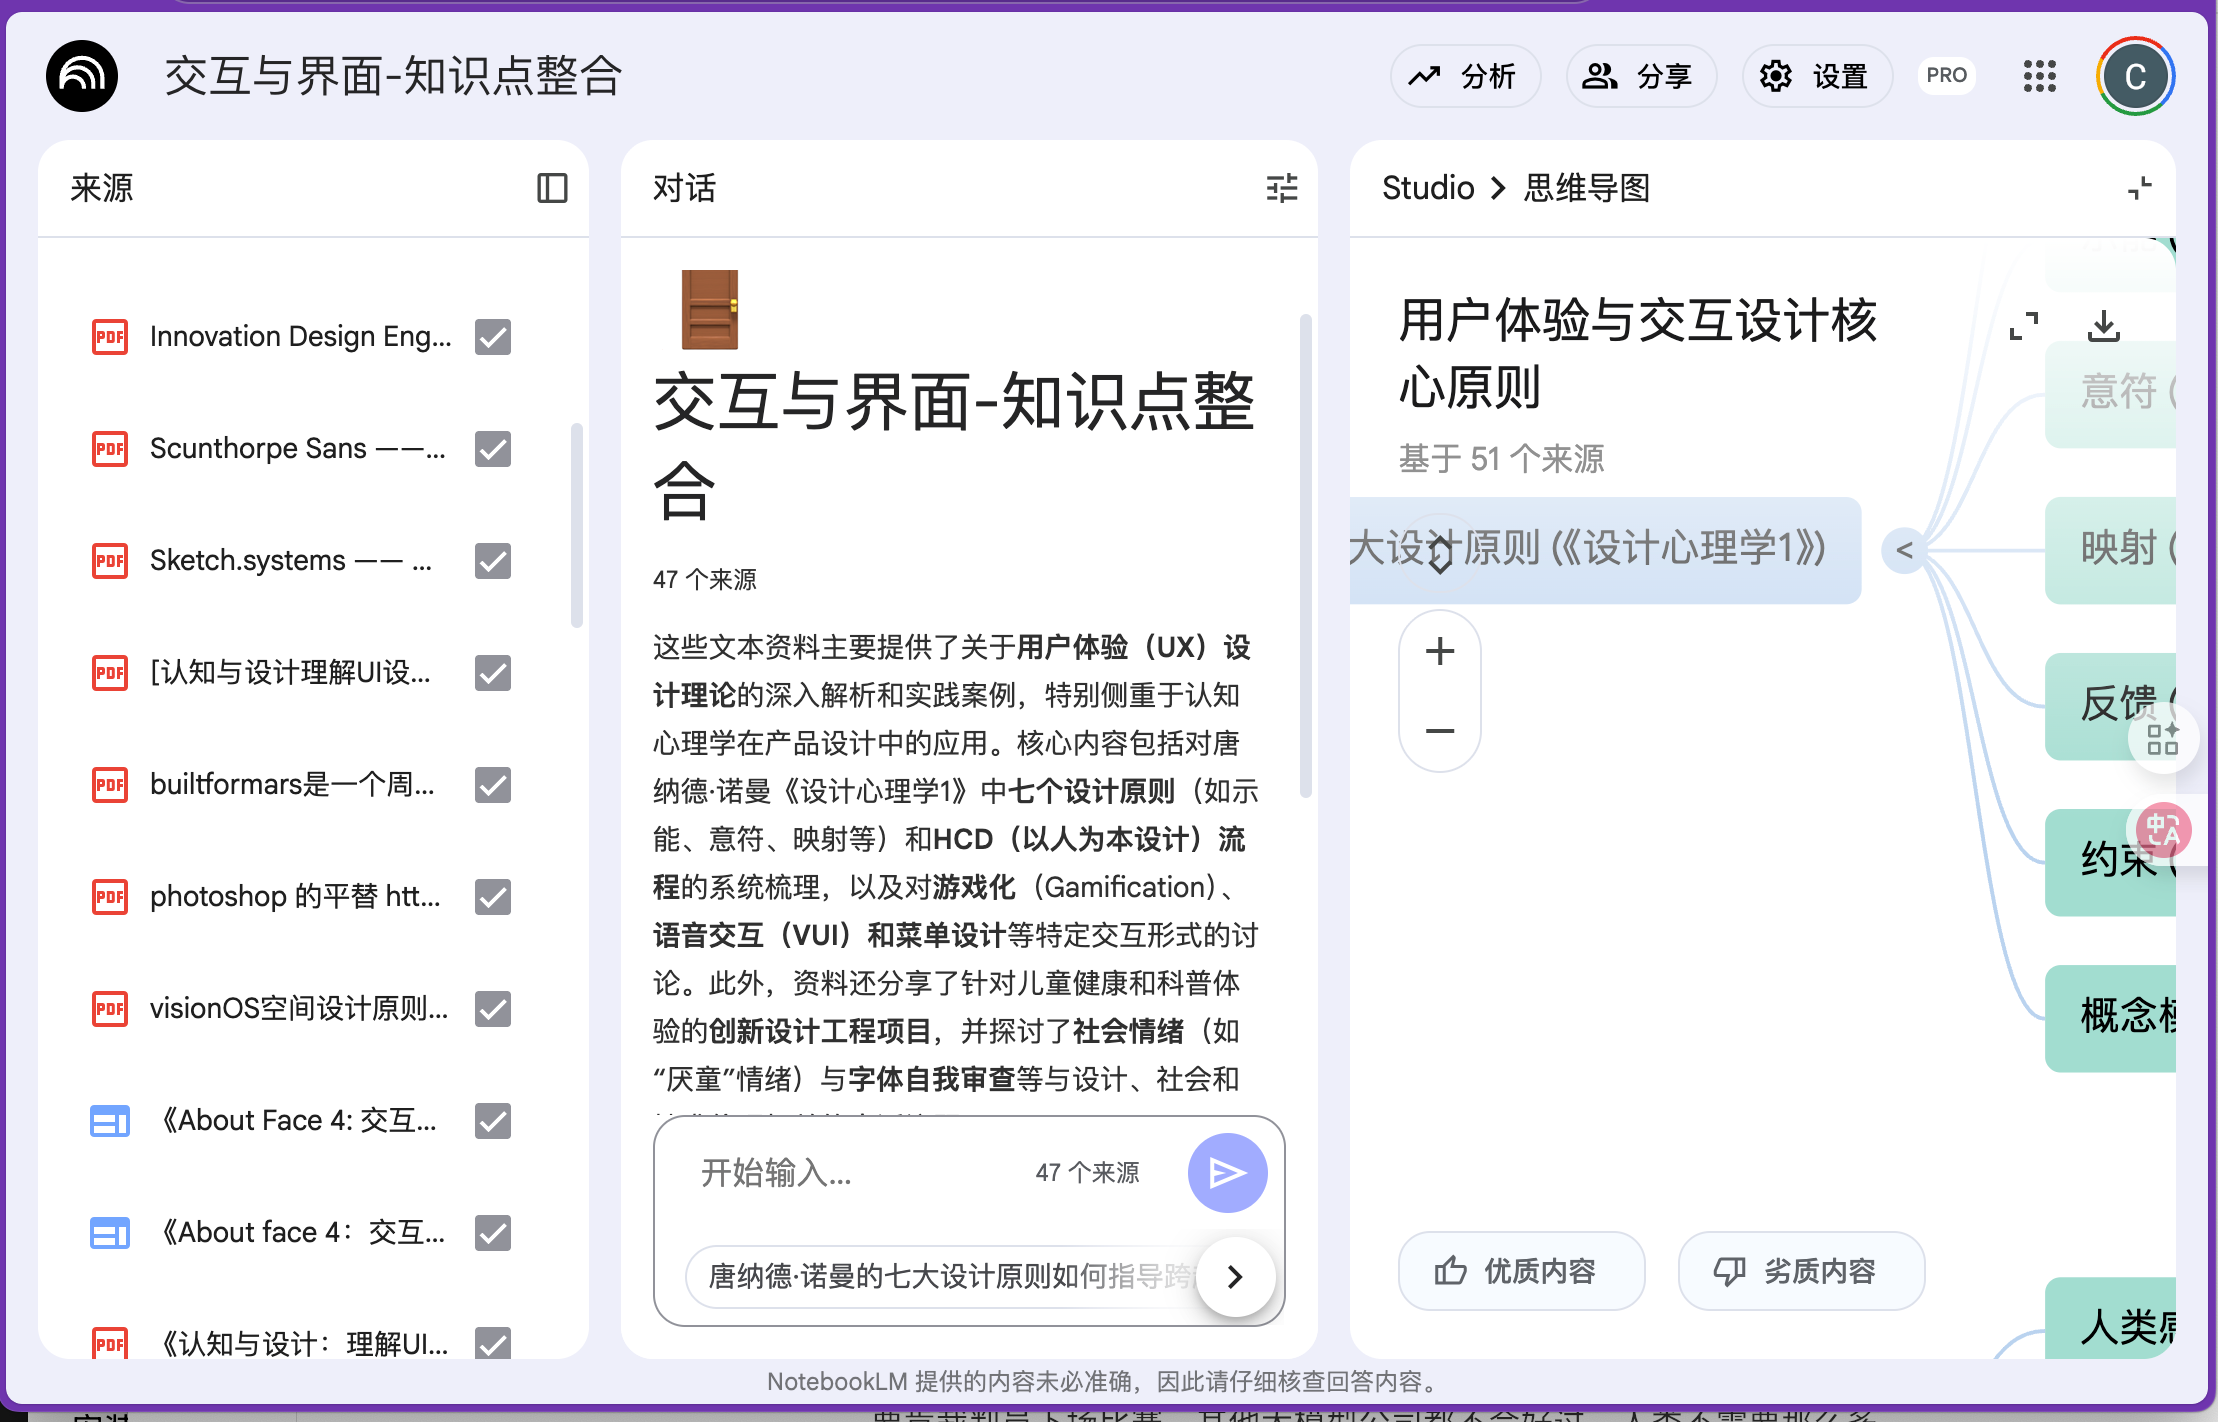This screenshot has height=1422, width=2218.
Task: Go back to Studio breadcrumb
Action: (x=1427, y=188)
